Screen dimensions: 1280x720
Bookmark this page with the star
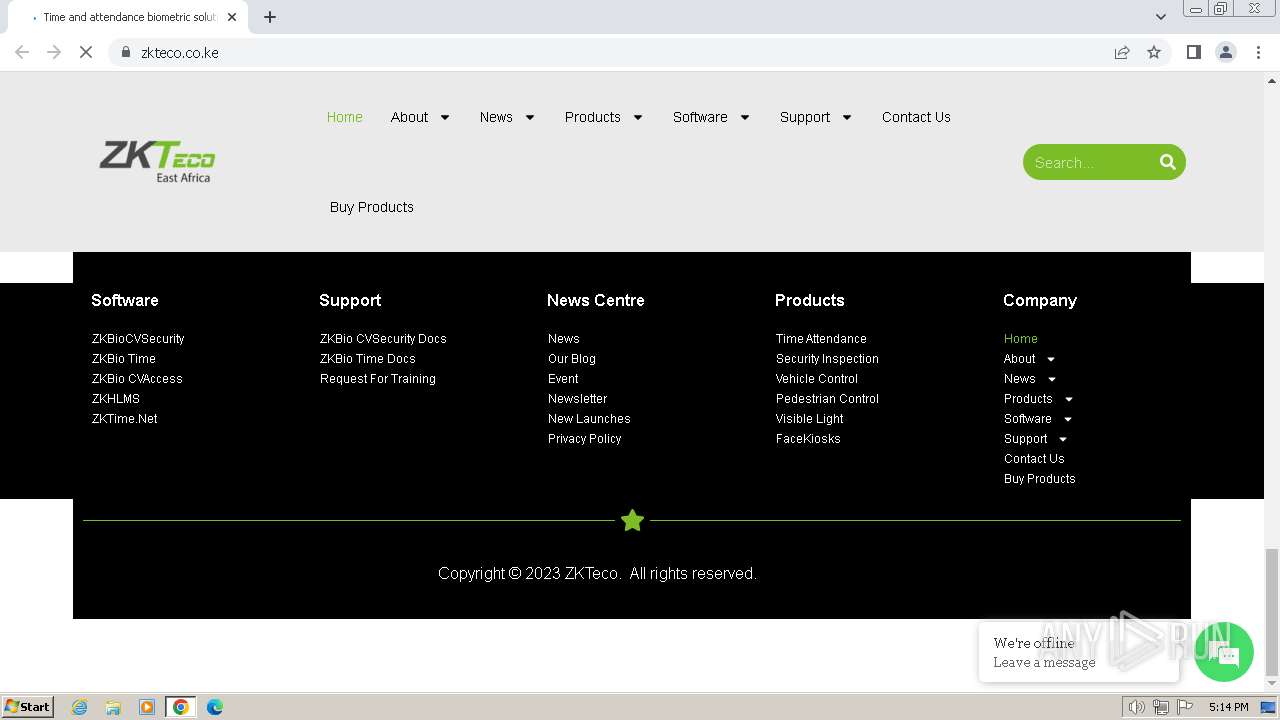pos(1154,52)
